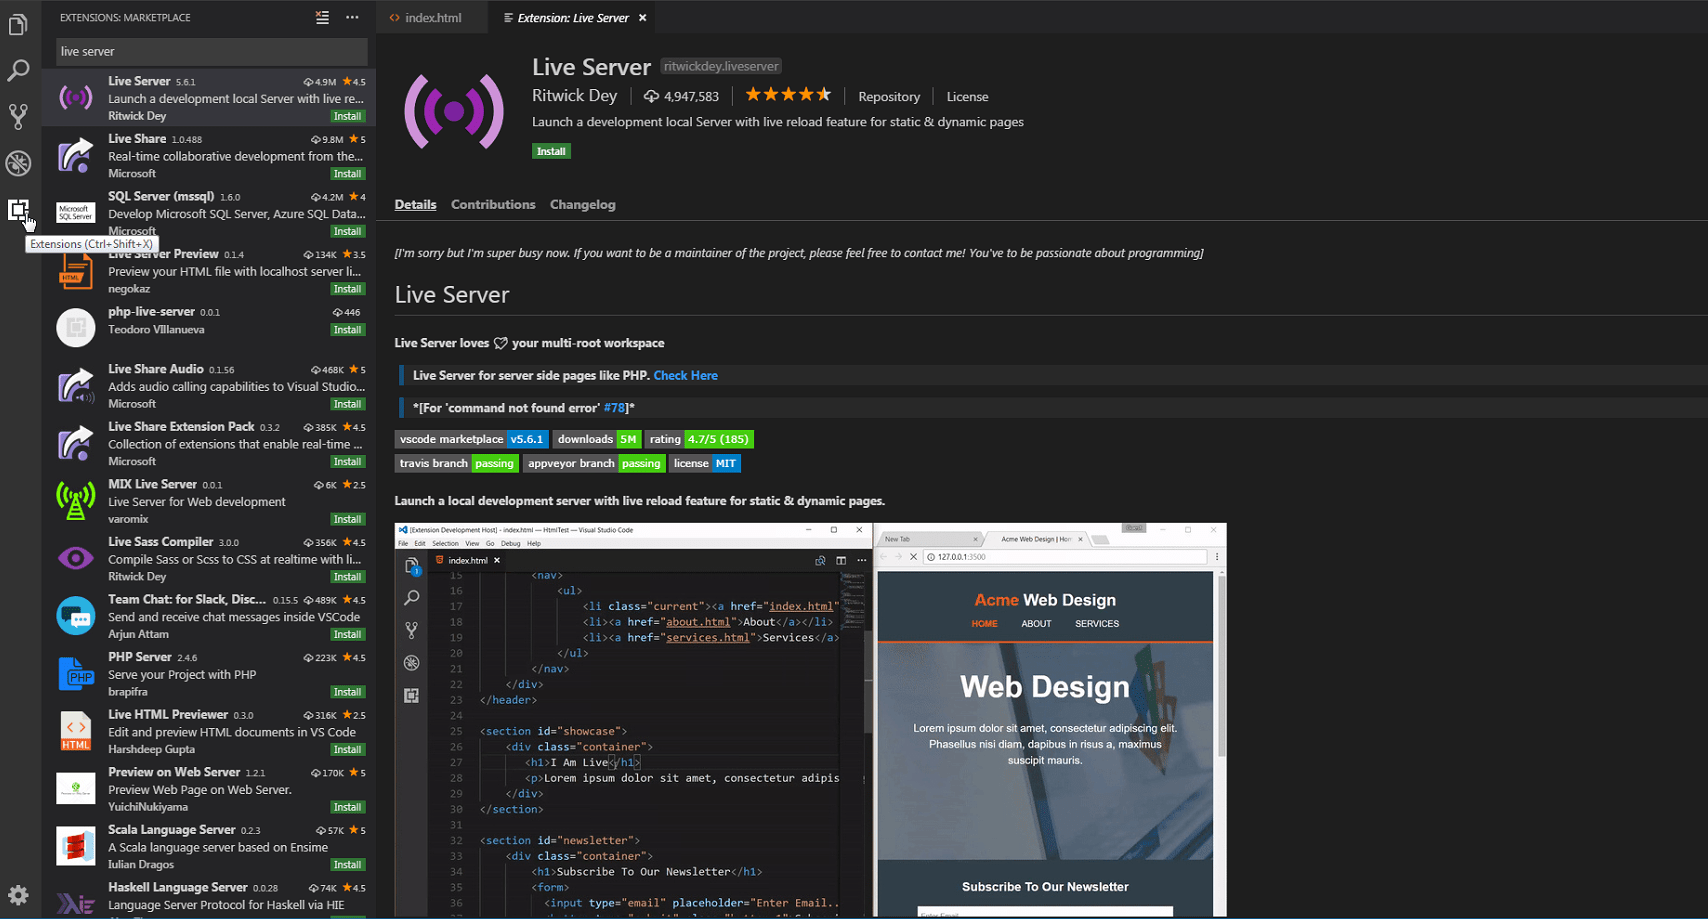This screenshot has width=1708, height=919.
Task: Install the SQL Server (mssql) extension
Action: [347, 231]
